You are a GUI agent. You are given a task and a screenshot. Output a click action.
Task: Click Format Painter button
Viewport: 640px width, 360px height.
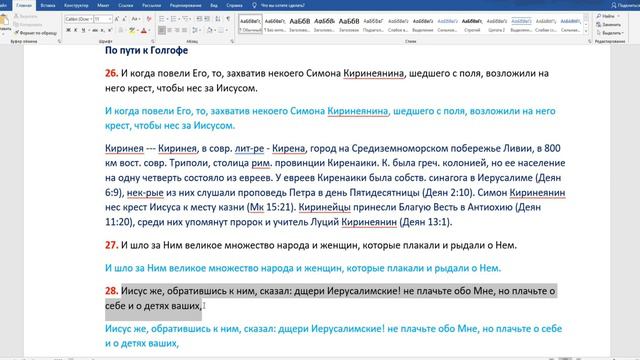(36, 33)
